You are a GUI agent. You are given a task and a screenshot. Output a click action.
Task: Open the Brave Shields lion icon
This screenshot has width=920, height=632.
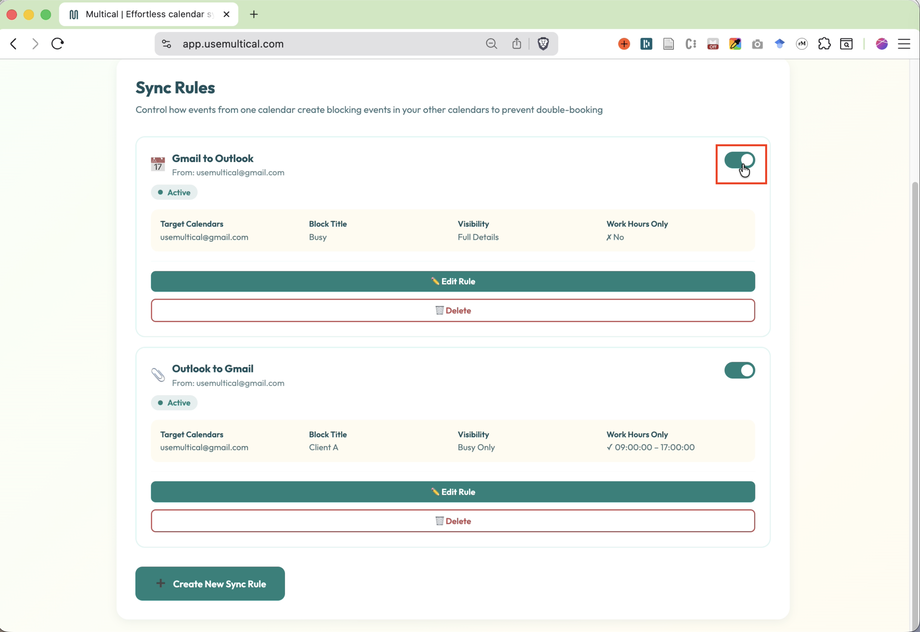click(x=543, y=44)
